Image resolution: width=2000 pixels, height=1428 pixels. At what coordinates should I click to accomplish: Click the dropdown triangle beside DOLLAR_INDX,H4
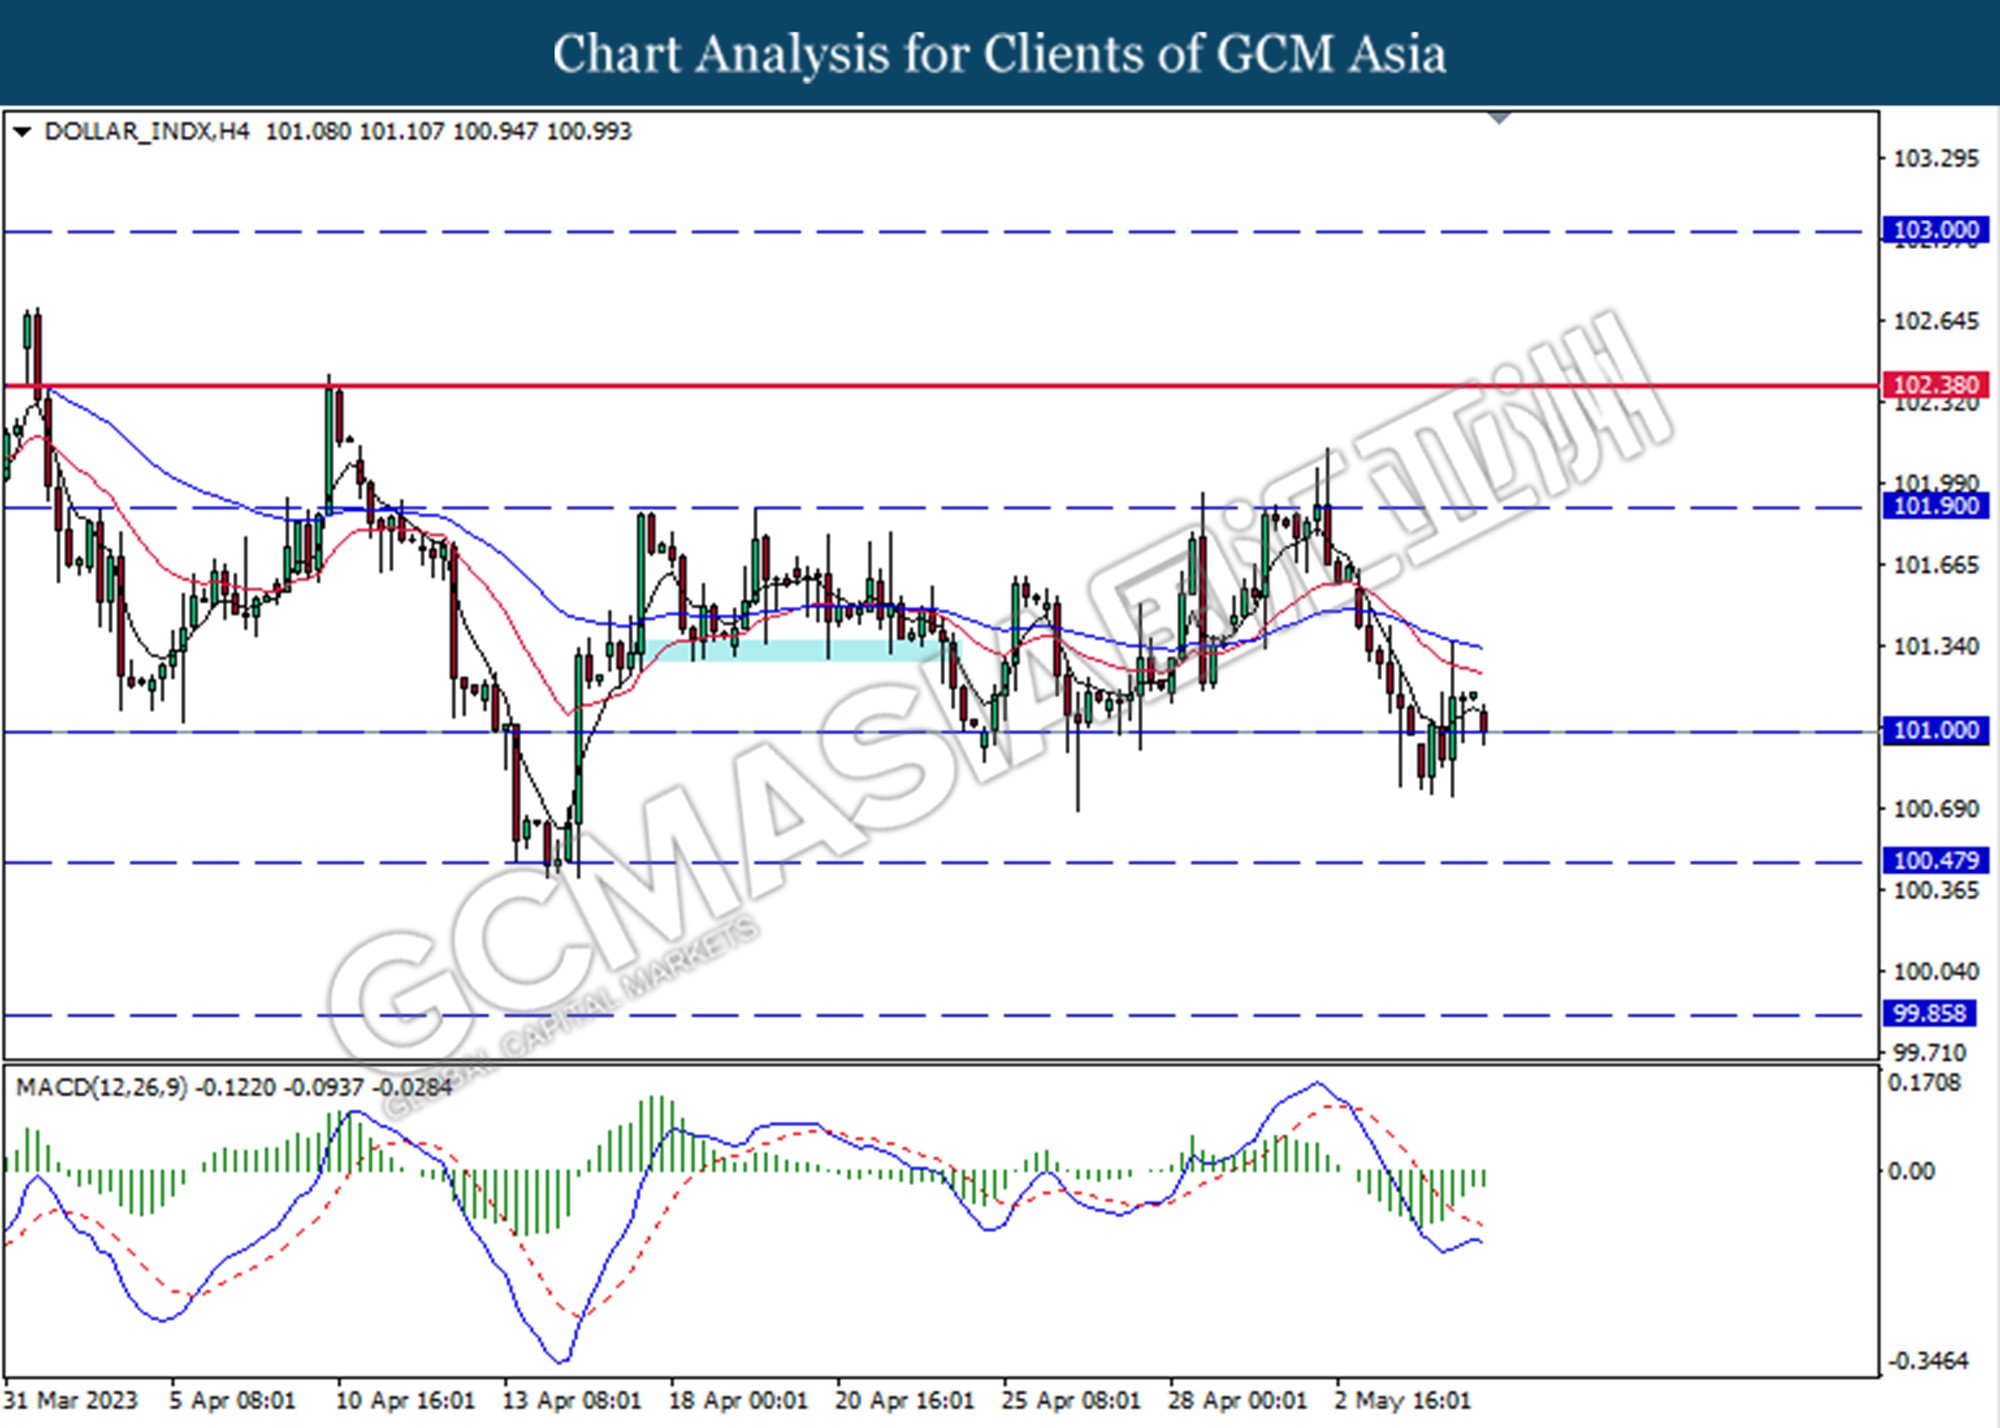coord(23,131)
